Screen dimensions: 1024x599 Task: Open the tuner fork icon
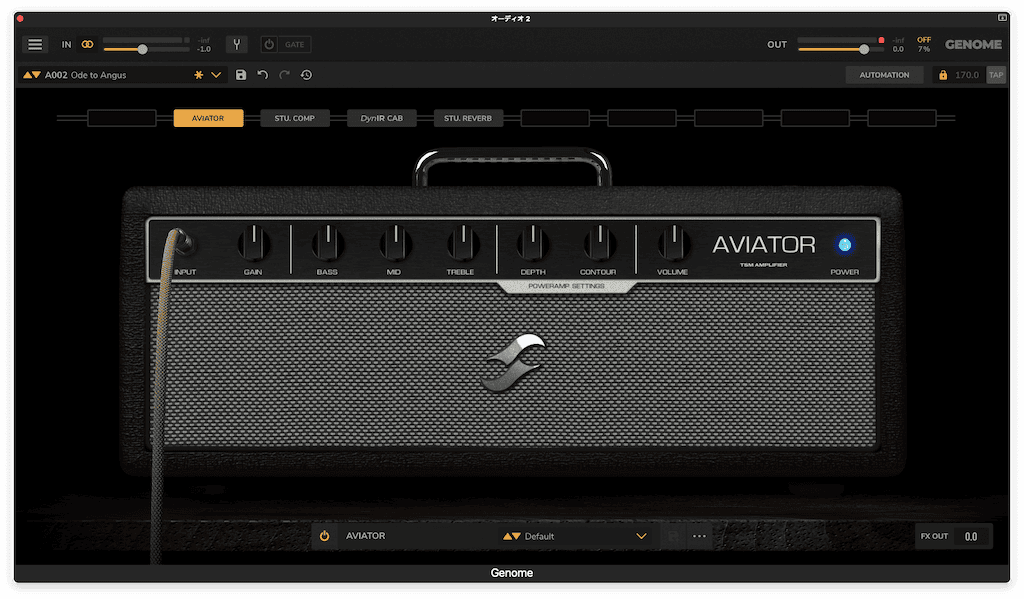click(236, 44)
